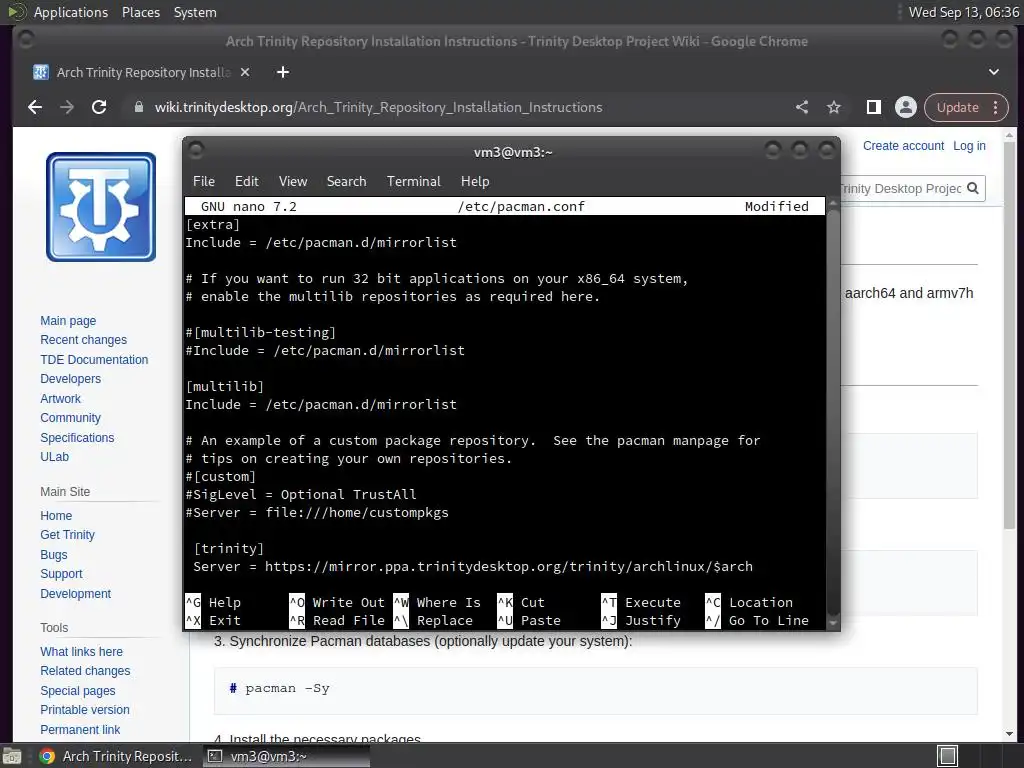
Task: Click the Create account link
Action: pyautogui.click(x=903, y=146)
